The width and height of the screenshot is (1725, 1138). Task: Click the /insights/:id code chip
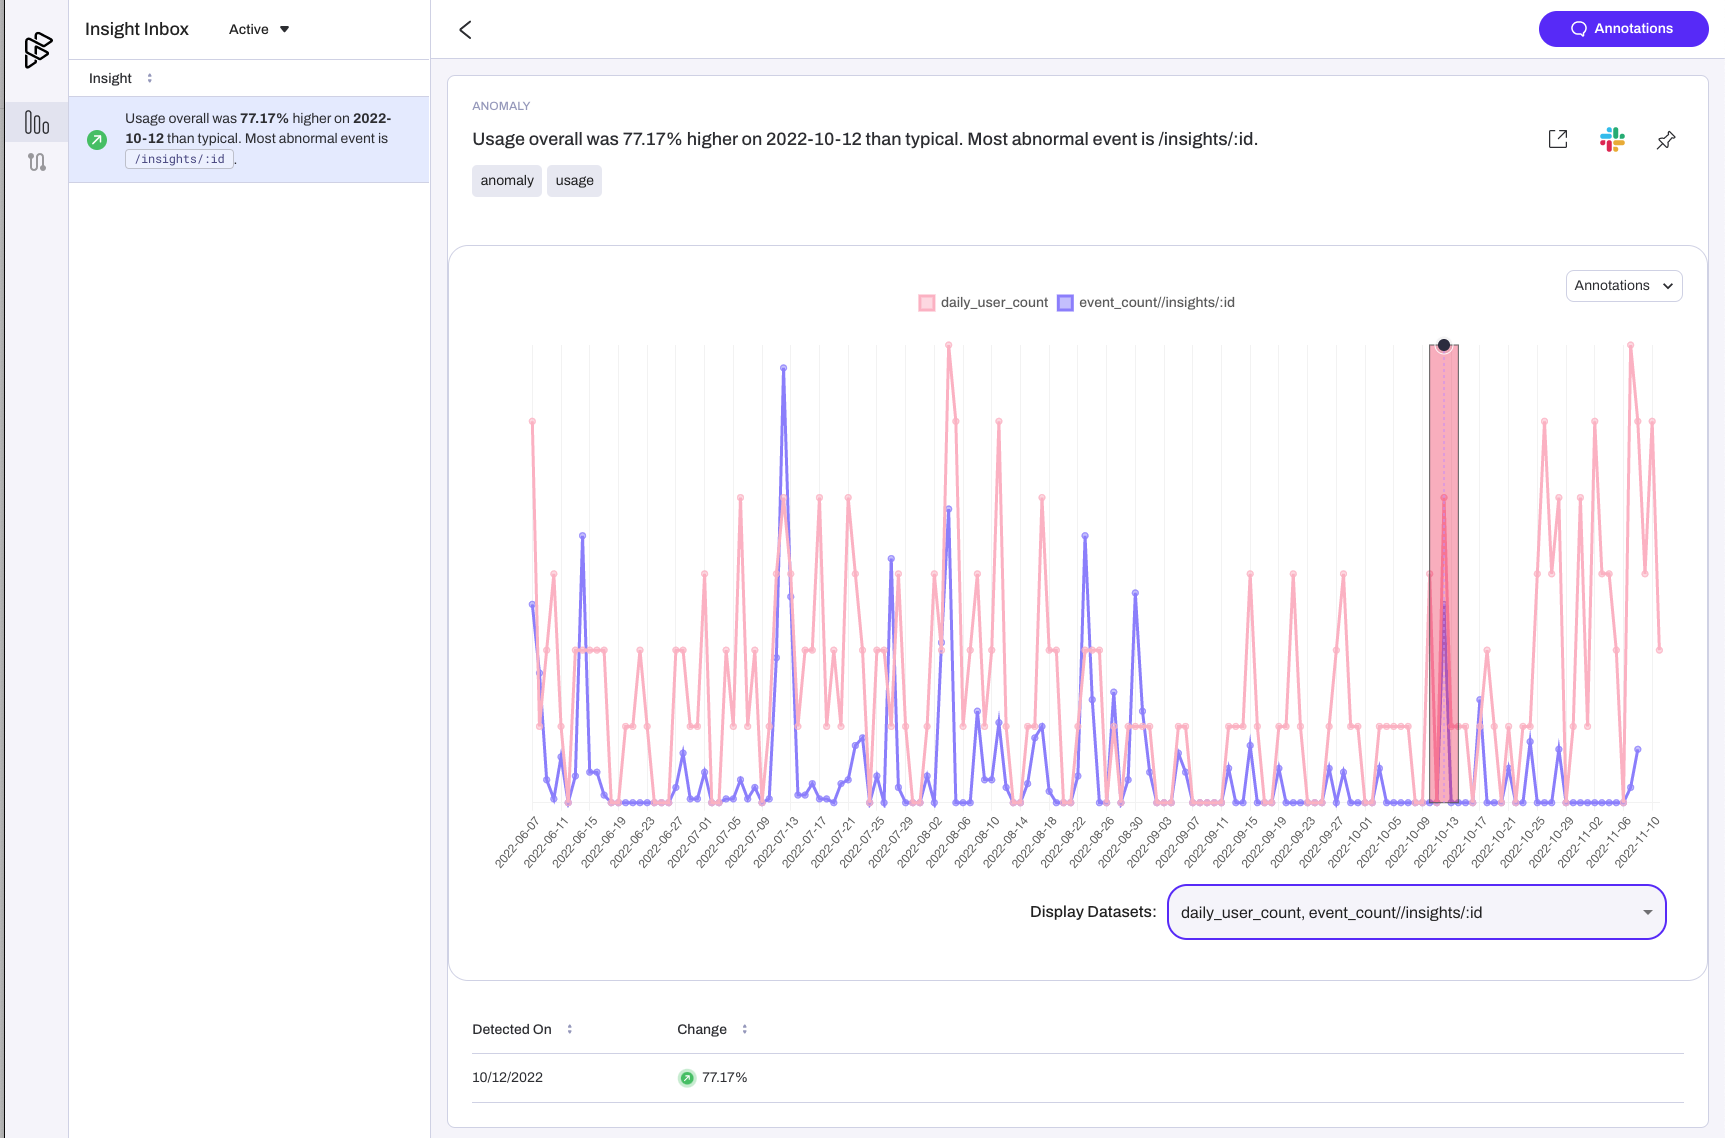click(180, 159)
